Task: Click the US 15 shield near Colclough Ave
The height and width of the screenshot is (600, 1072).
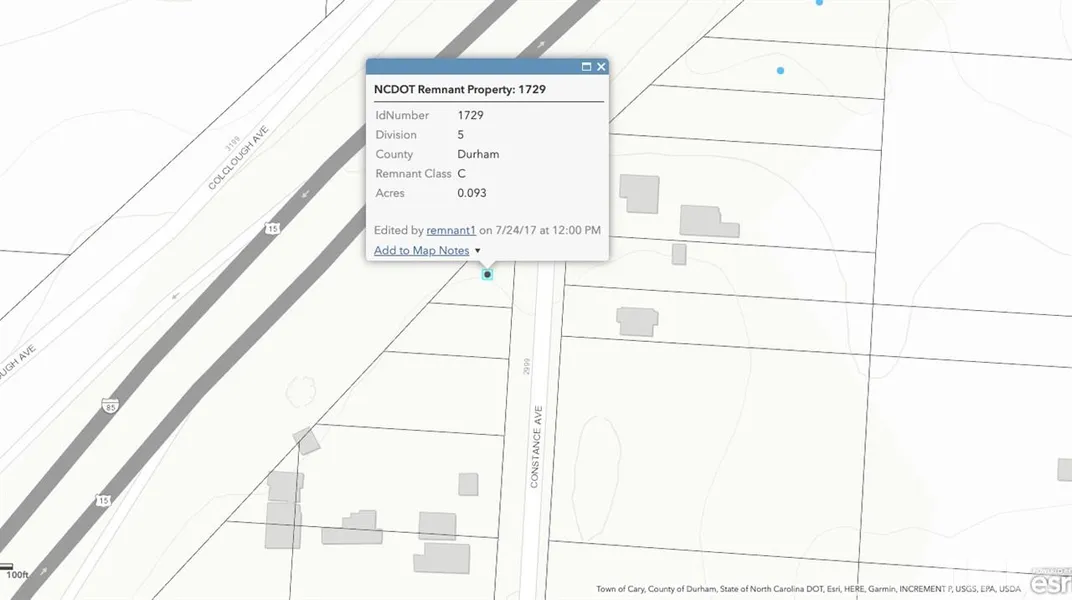Action: click(x=272, y=229)
